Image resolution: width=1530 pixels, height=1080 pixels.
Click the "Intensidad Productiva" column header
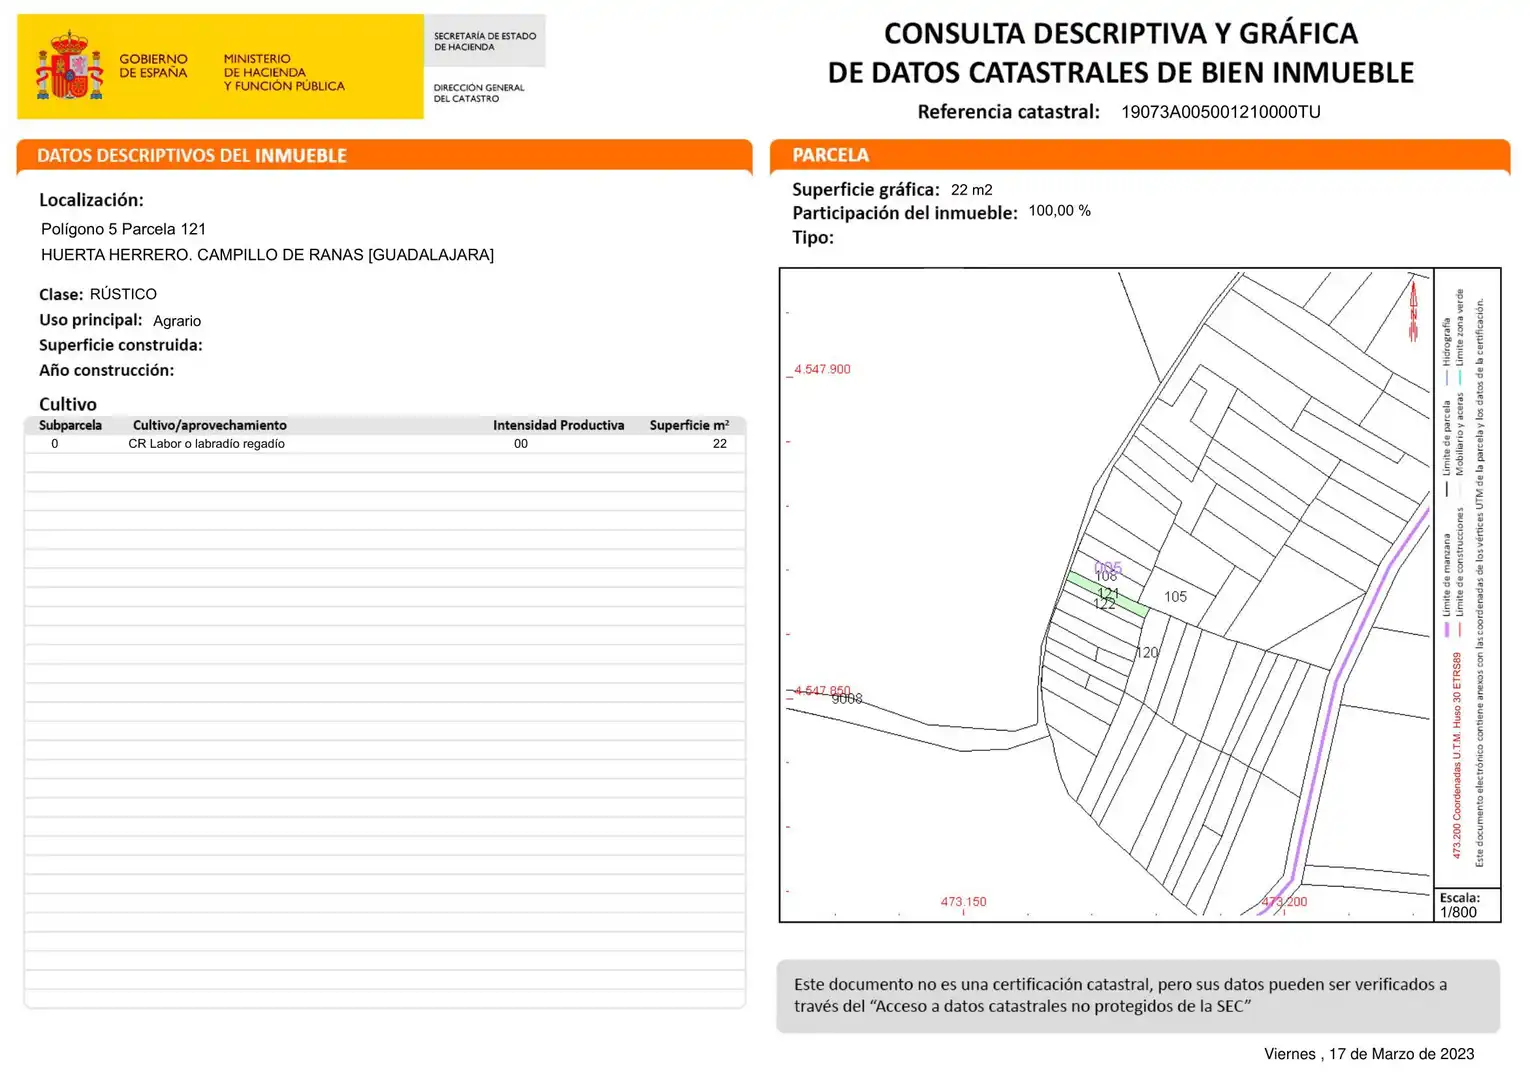(x=559, y=425)
